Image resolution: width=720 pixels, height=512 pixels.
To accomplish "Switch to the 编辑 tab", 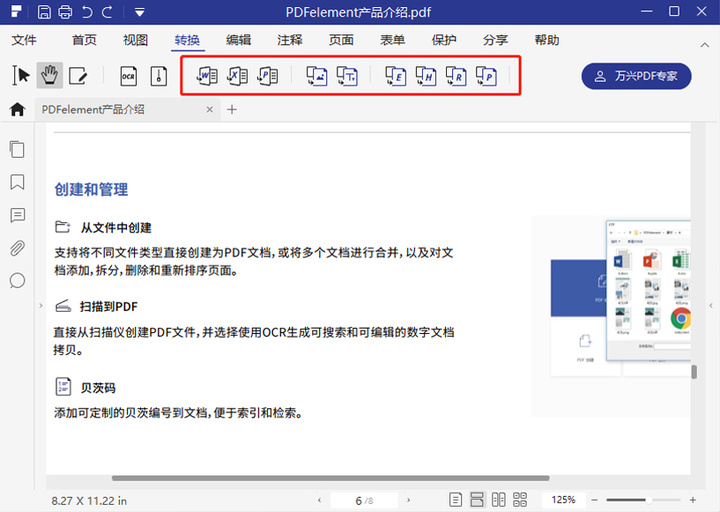I will (238, 40).
